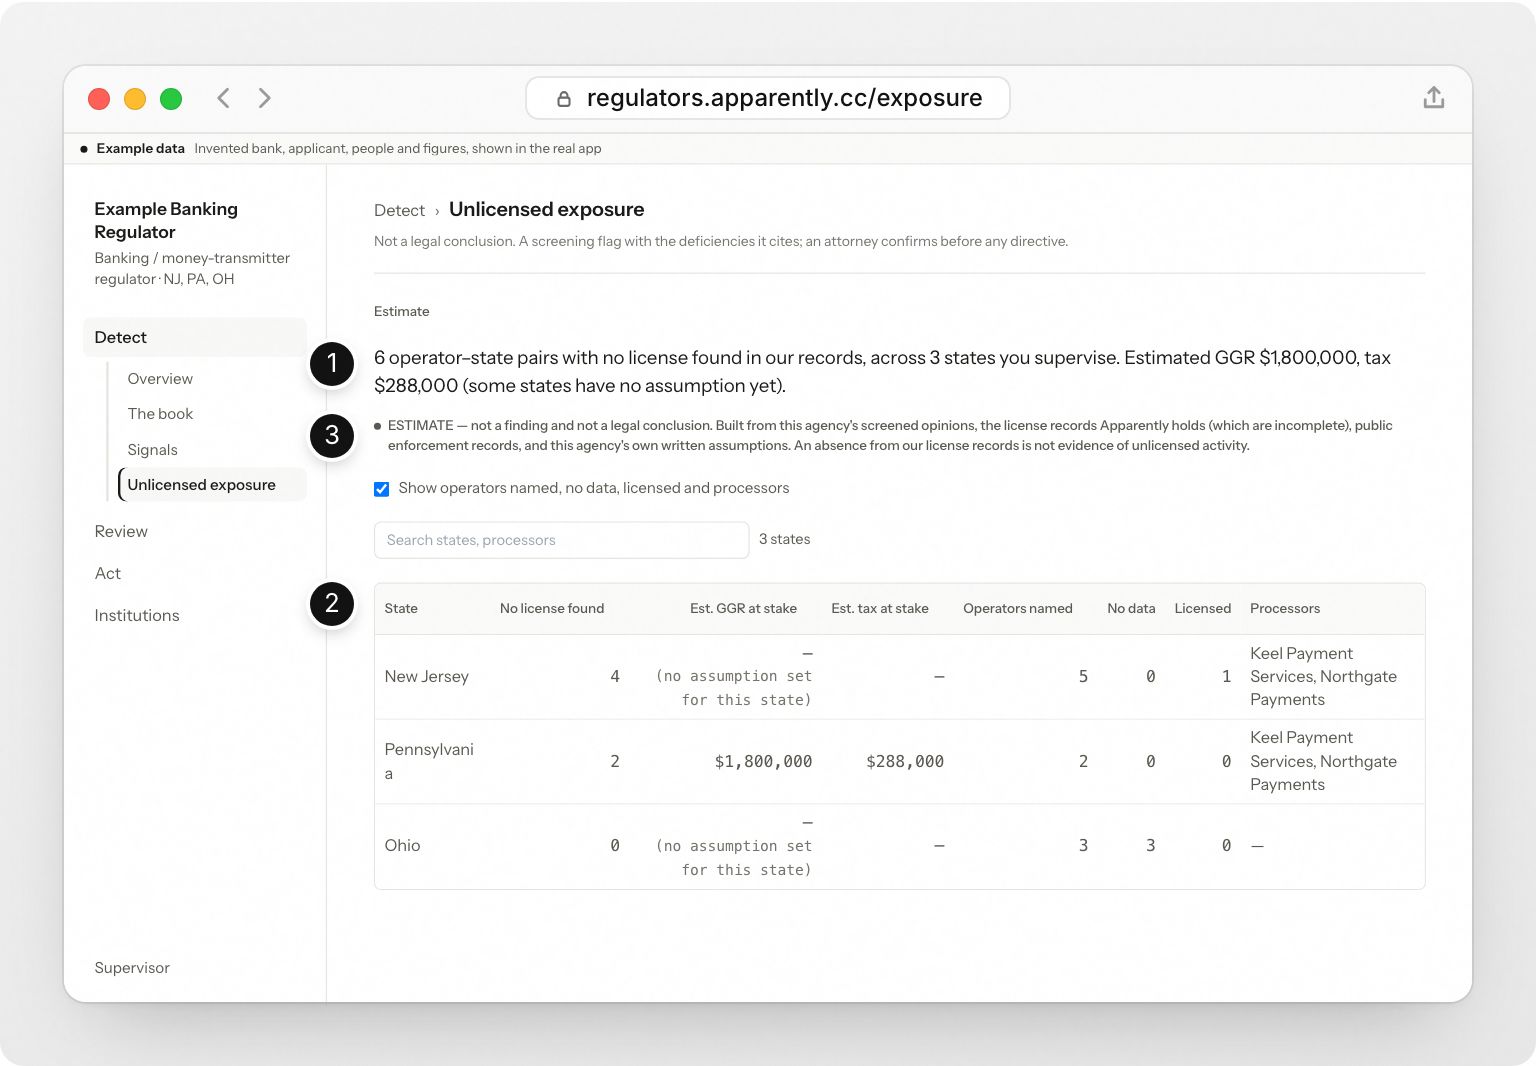Go to Signals in sidebar
This screenshot has height=1066, width=1536.
pos(152,450)
